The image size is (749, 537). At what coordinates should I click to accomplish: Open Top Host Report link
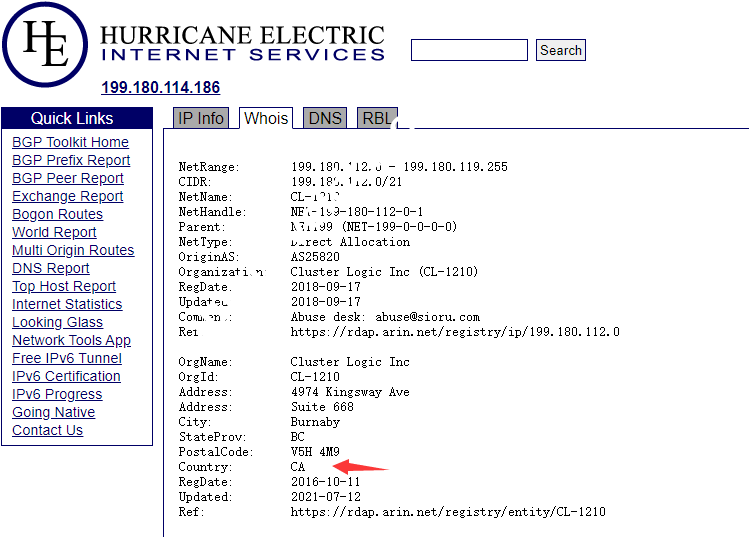[64, 286]
